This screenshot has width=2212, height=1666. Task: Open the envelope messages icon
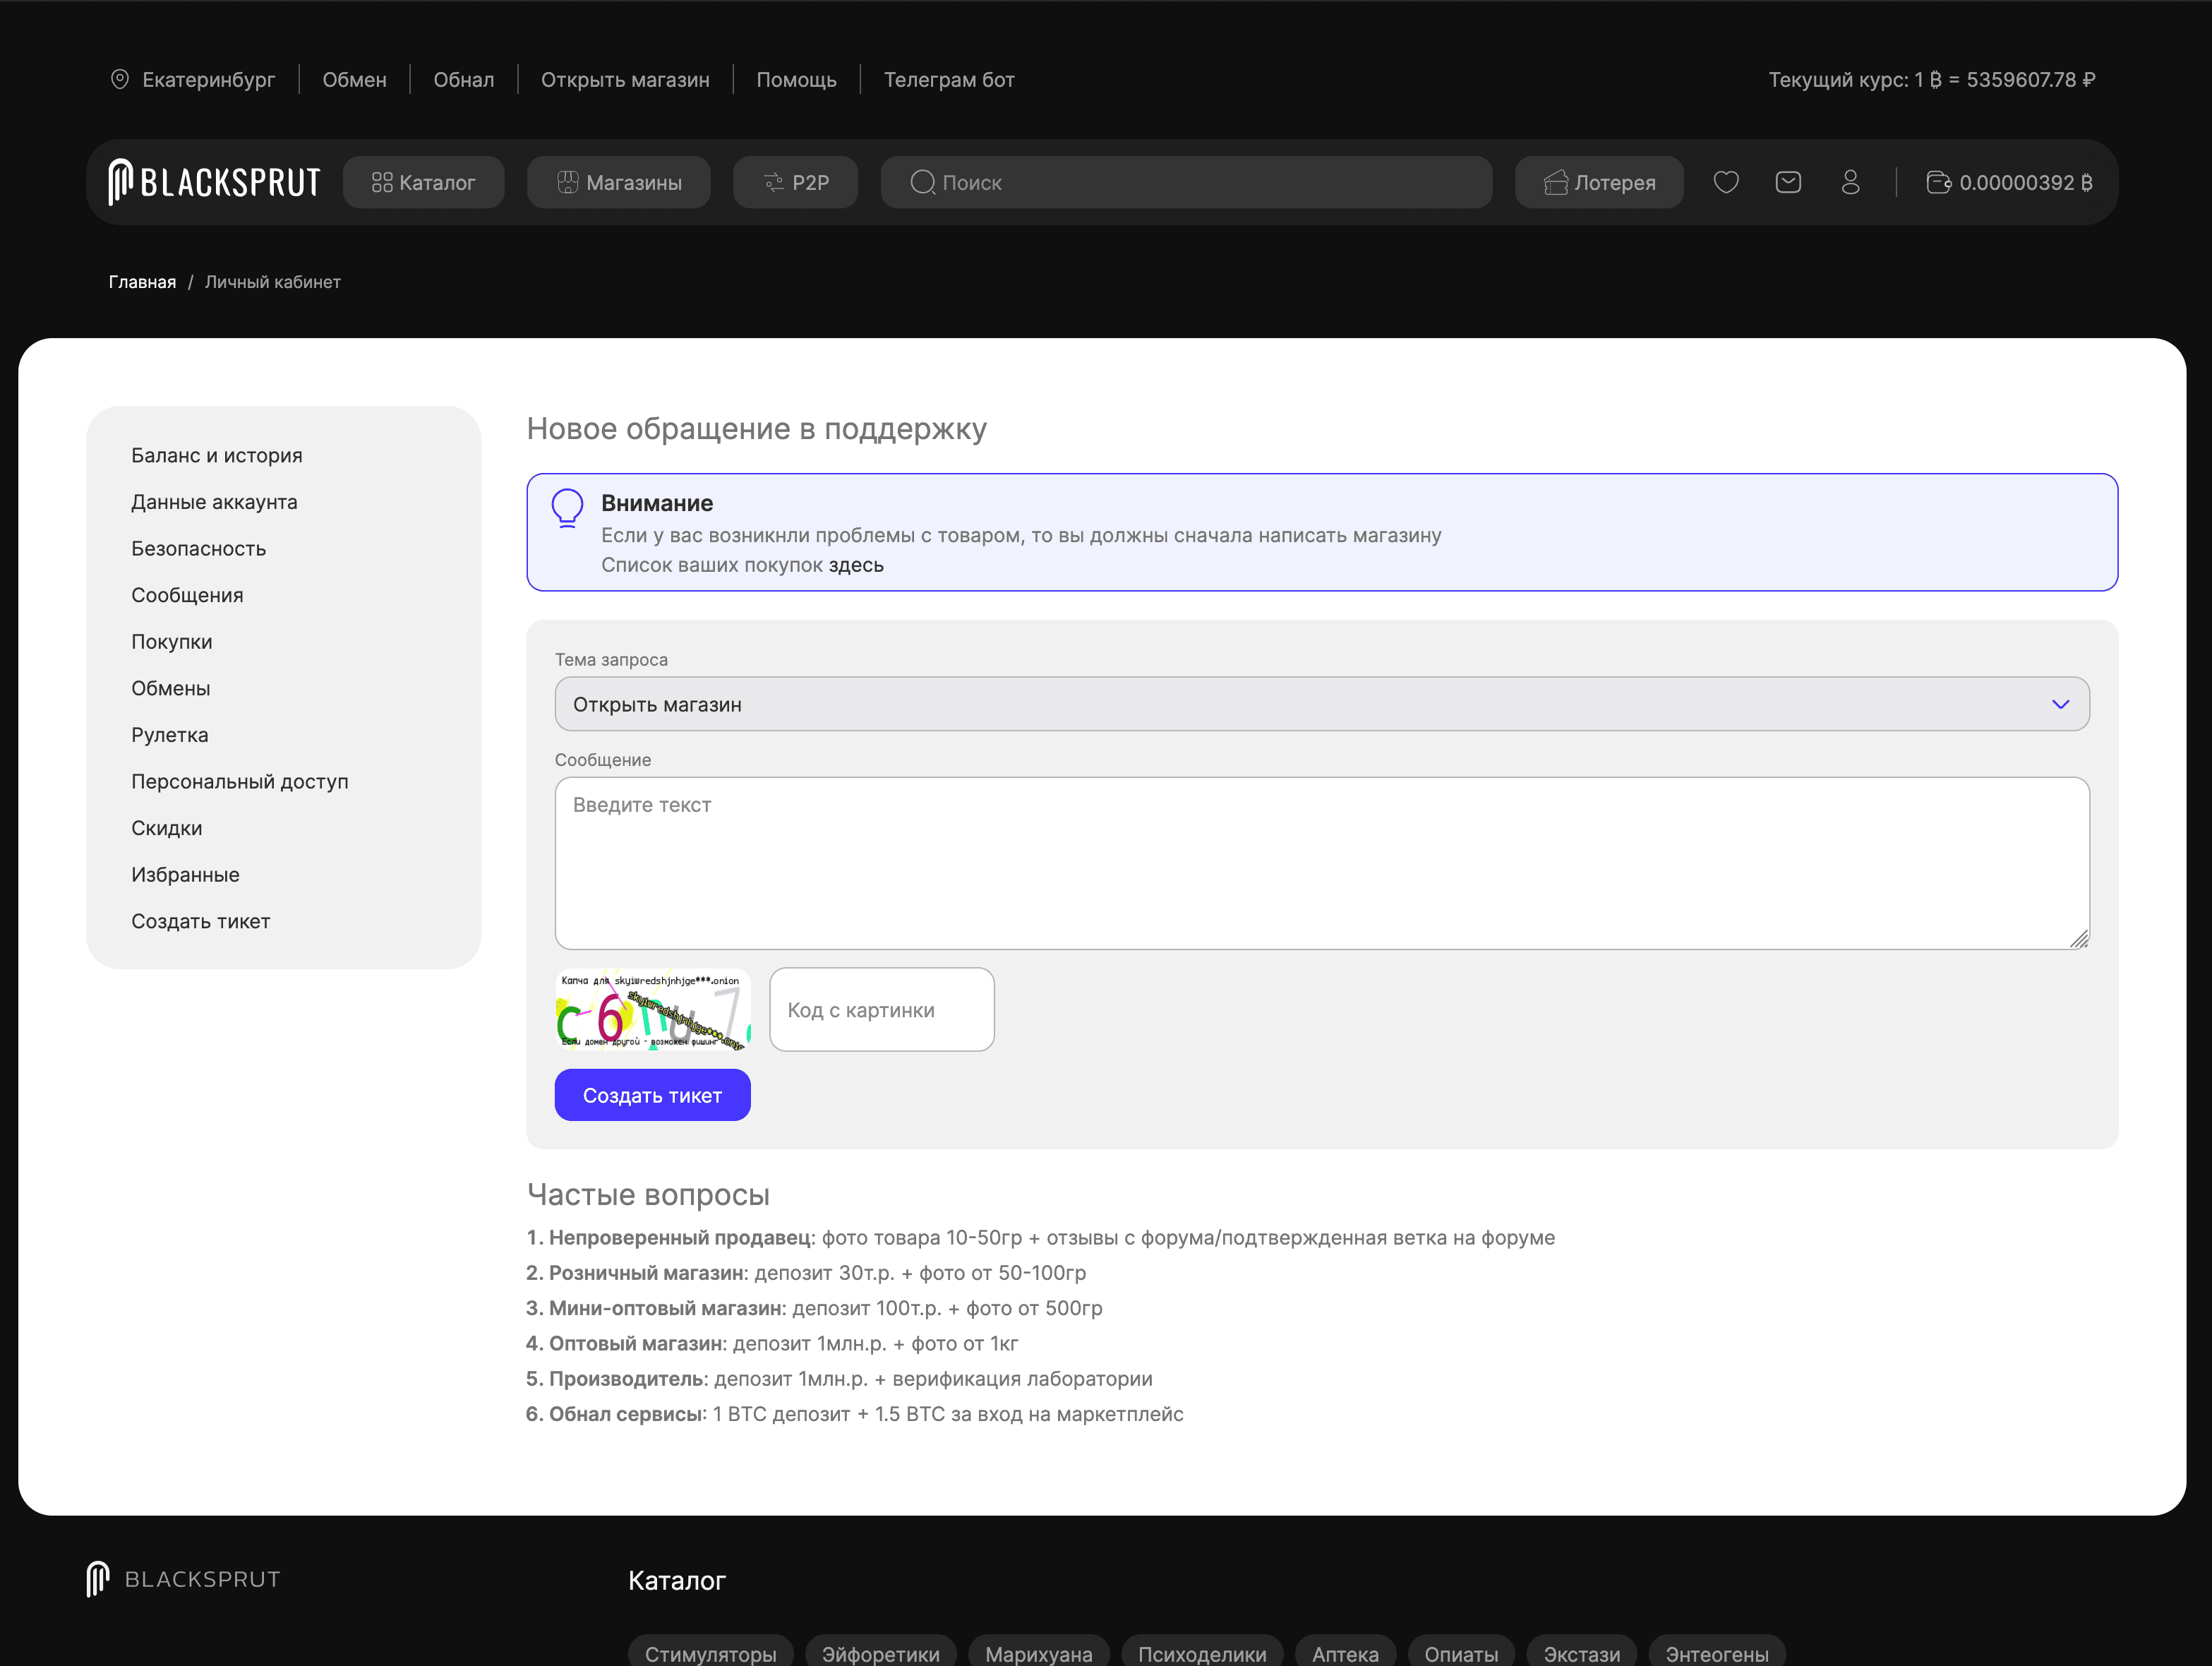tap(1788, 182)
